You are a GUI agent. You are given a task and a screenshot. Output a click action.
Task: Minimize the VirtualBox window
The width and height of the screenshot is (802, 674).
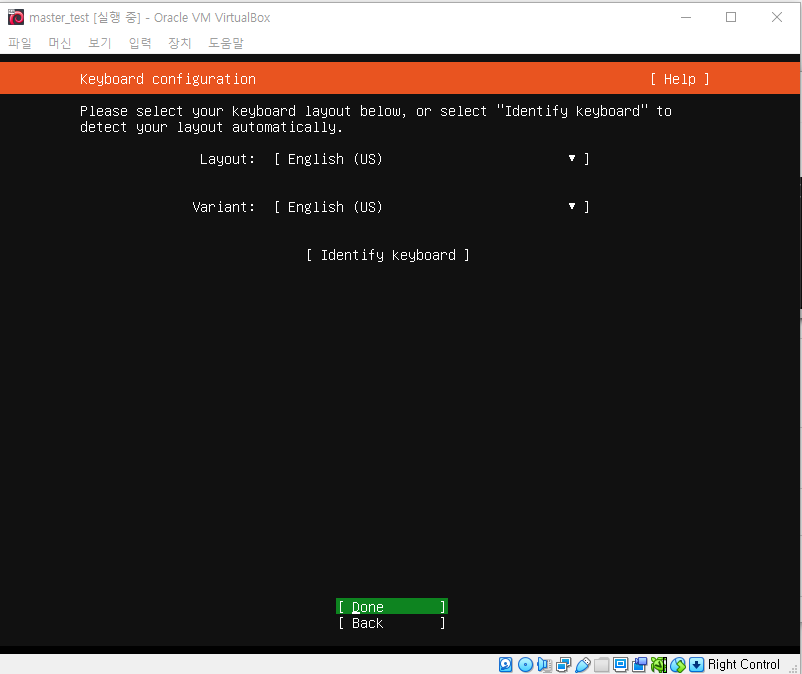[686, 17]
